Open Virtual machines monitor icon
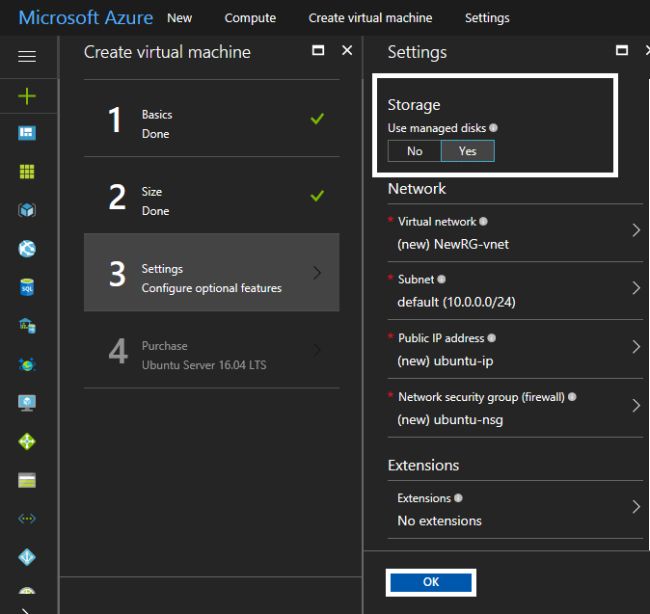 tap(27, 403)
